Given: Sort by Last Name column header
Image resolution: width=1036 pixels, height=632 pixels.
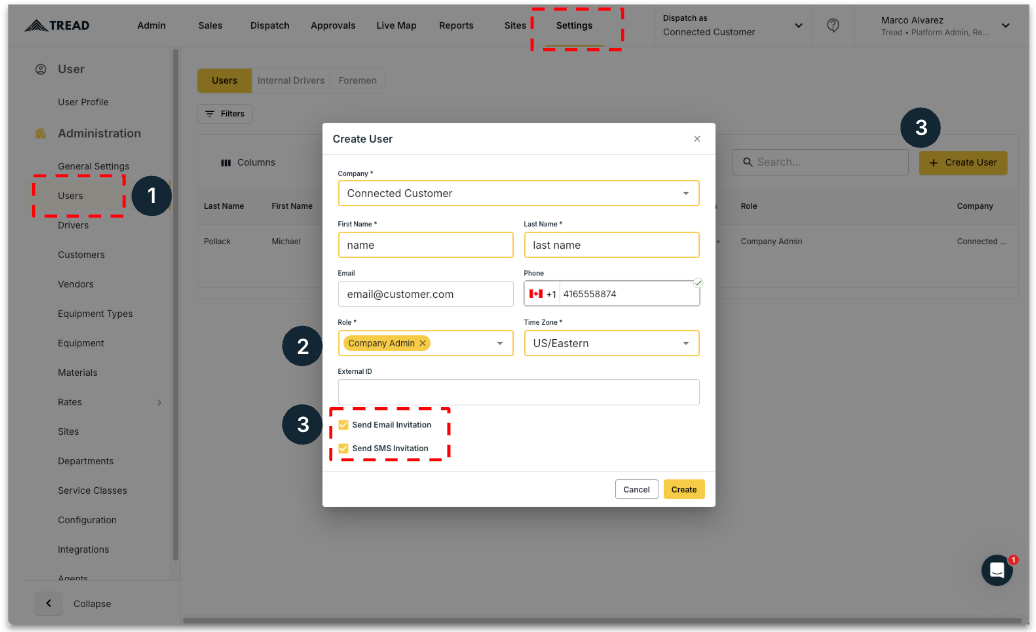Looking at the screenshot, I should [x=223, y=206].
